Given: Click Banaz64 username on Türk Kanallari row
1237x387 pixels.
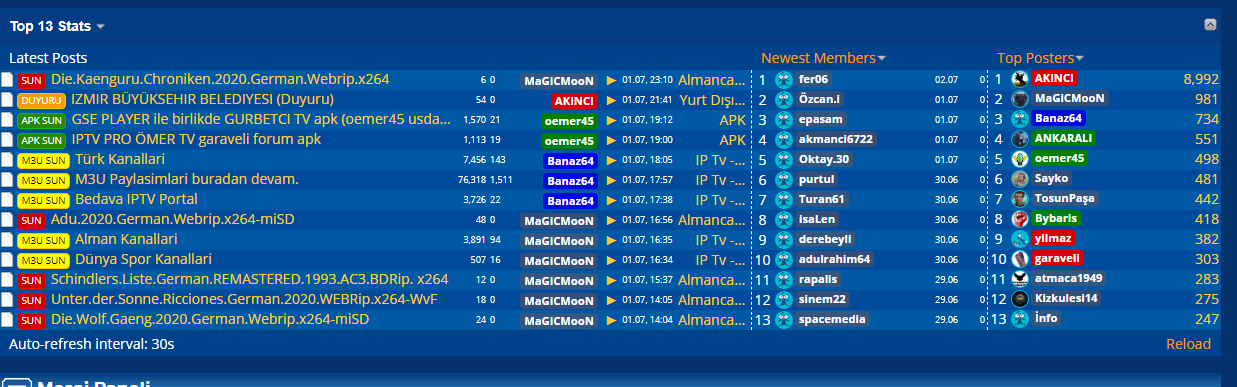Looking at the screenshot, I should (x=571, y=161).
